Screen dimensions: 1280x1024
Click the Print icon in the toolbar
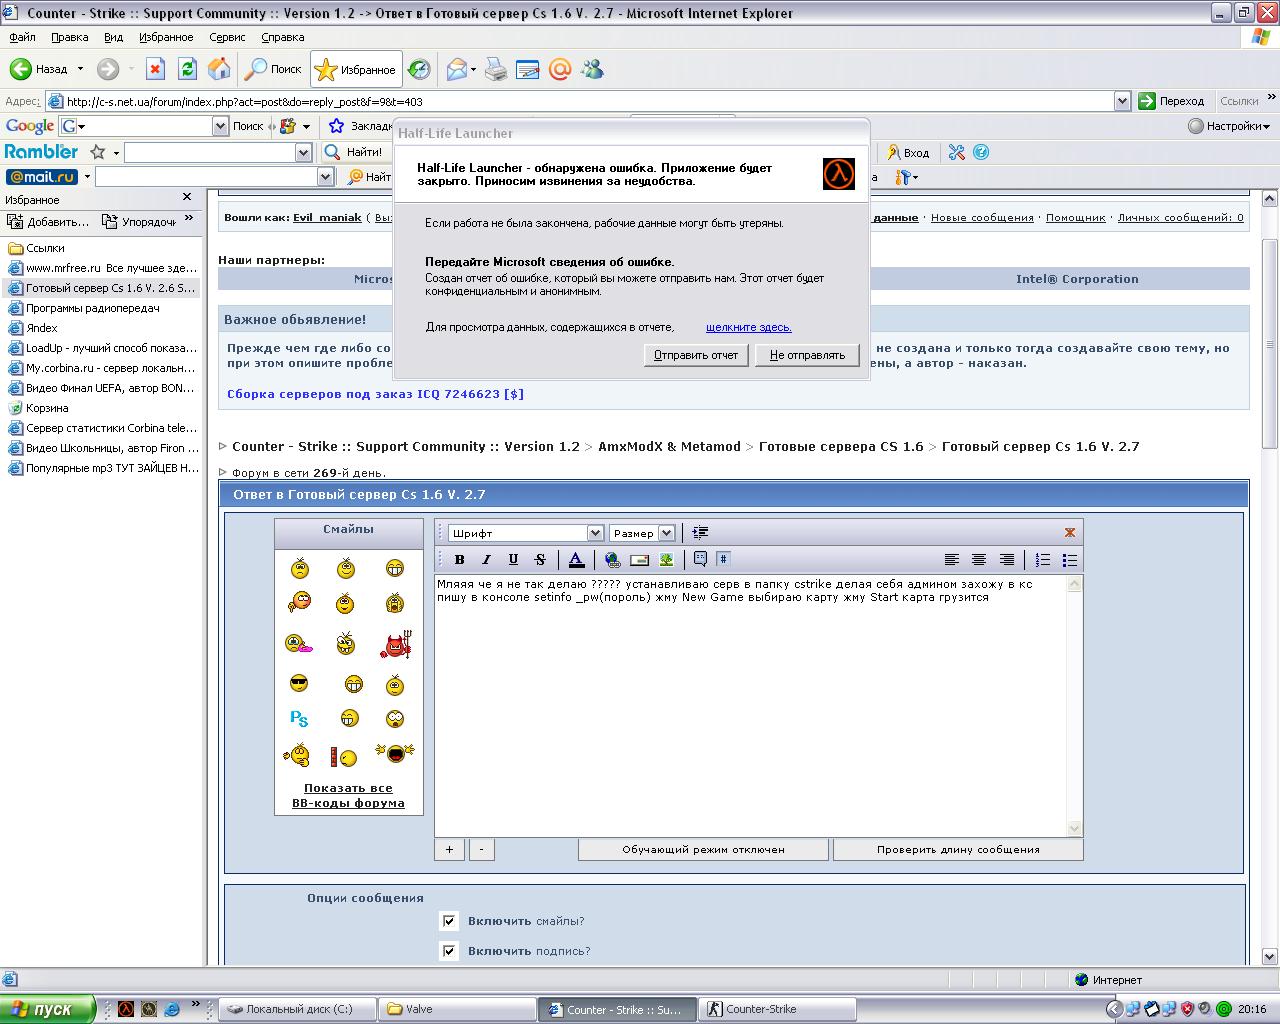click(496, 69)
